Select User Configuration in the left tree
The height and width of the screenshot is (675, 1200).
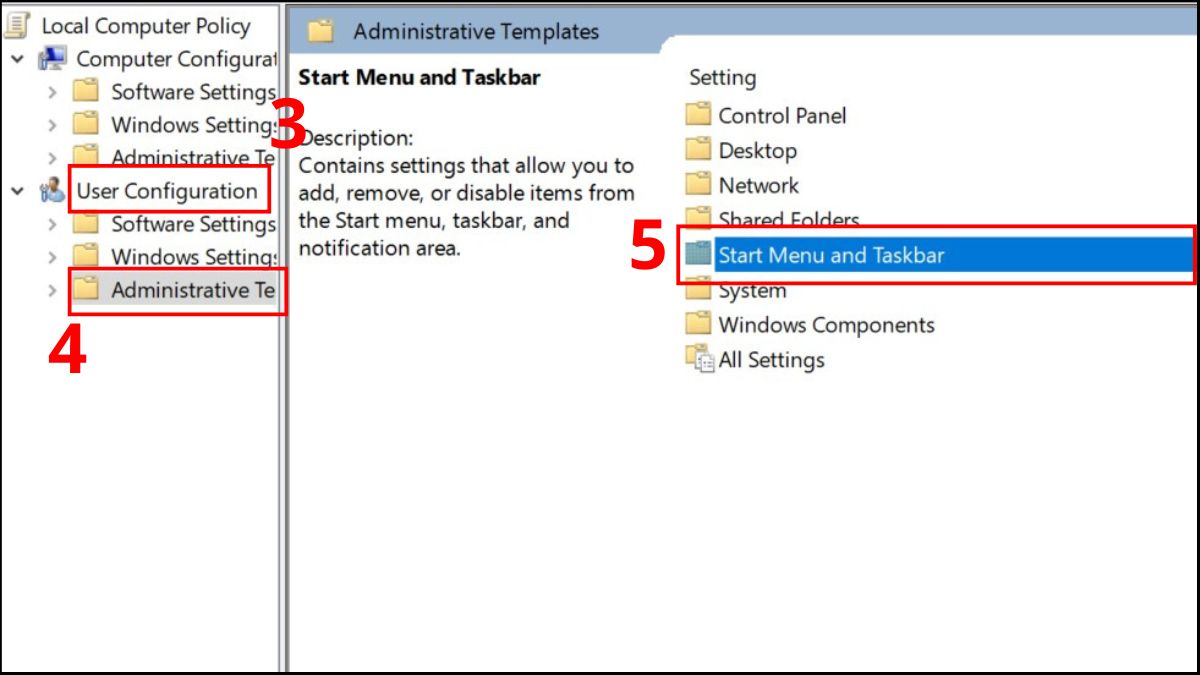pyautogui.click(x=169, y=191)
